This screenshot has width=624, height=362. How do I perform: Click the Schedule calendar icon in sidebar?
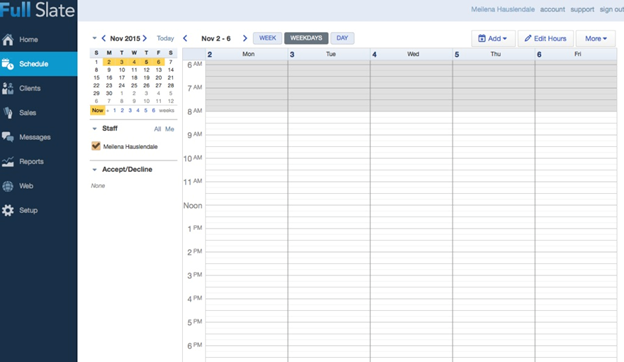tap(8, 64)
